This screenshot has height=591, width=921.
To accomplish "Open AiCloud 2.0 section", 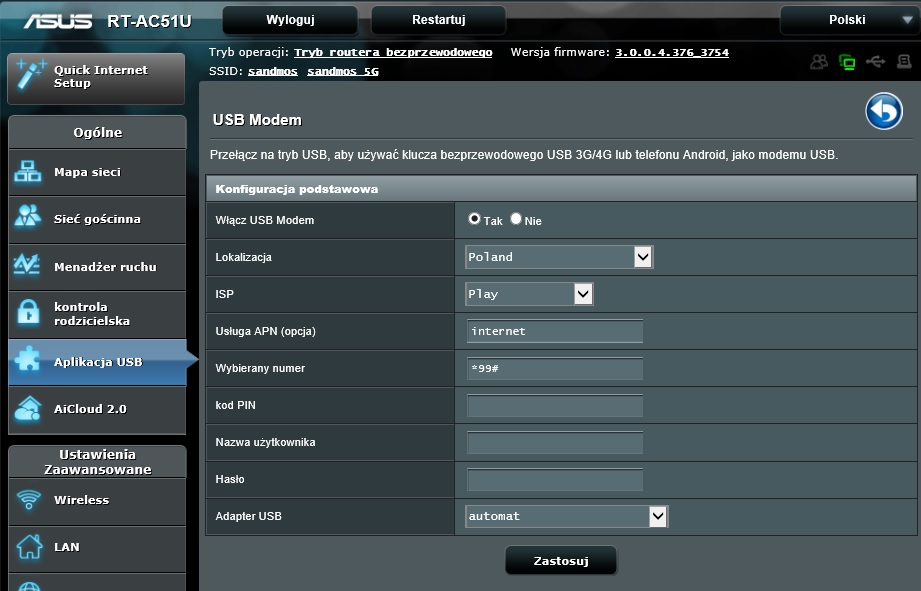I will [x=96, y=409].
